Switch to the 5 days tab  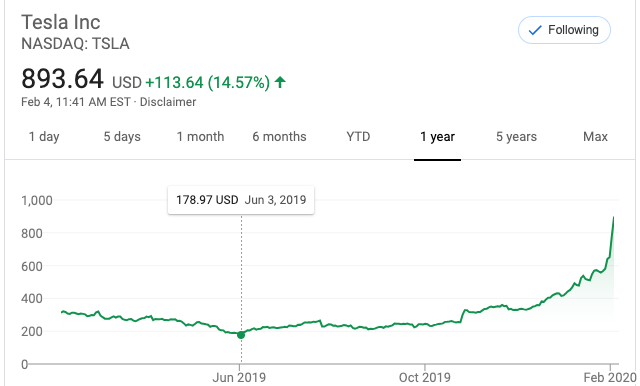tap(122, 137)
